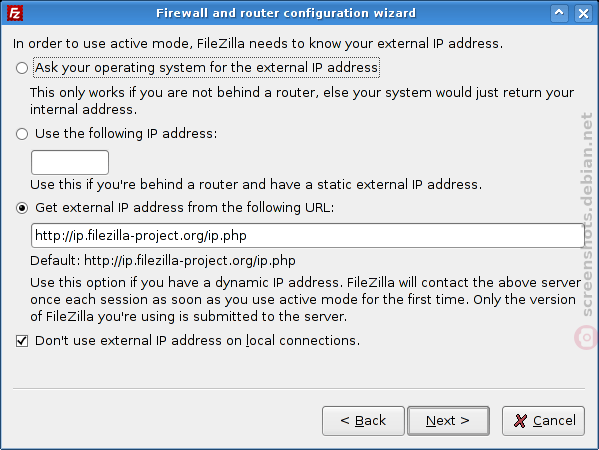The image size is (599, 450).
Task: Click the 'This only works if' explanation text
Action: pos(302,101)
